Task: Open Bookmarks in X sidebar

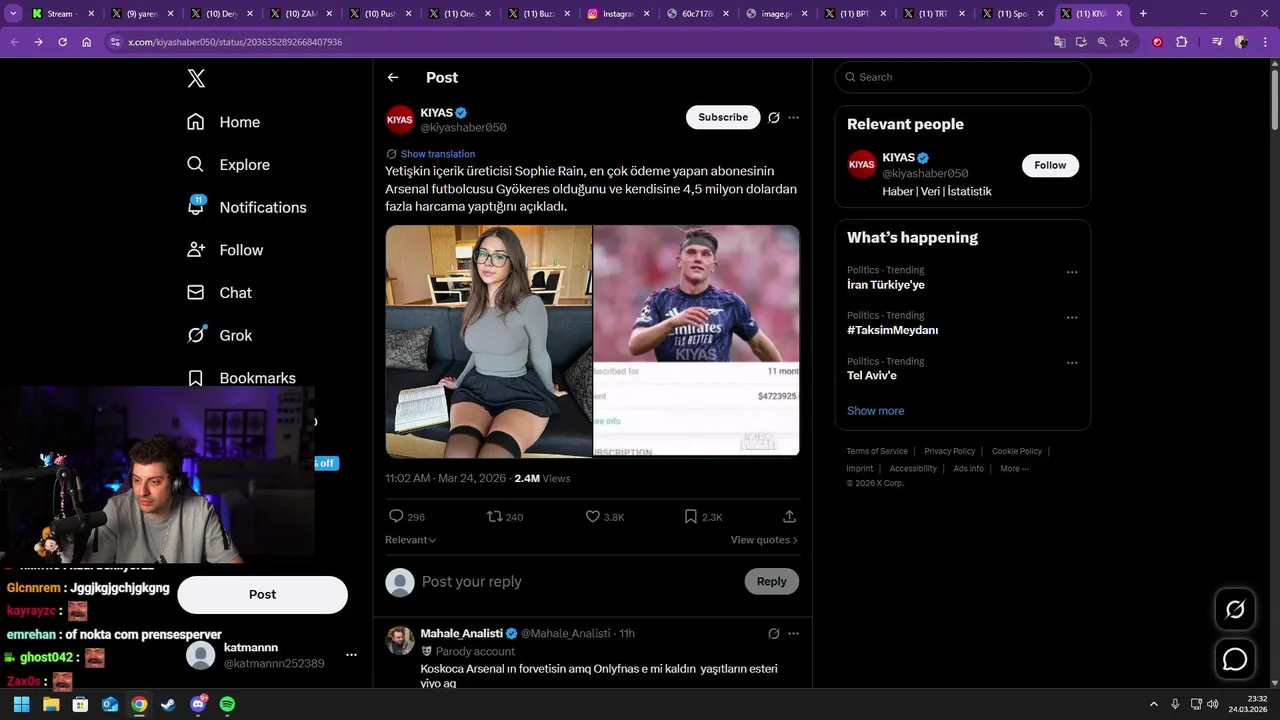Action: tap(241, 378)
